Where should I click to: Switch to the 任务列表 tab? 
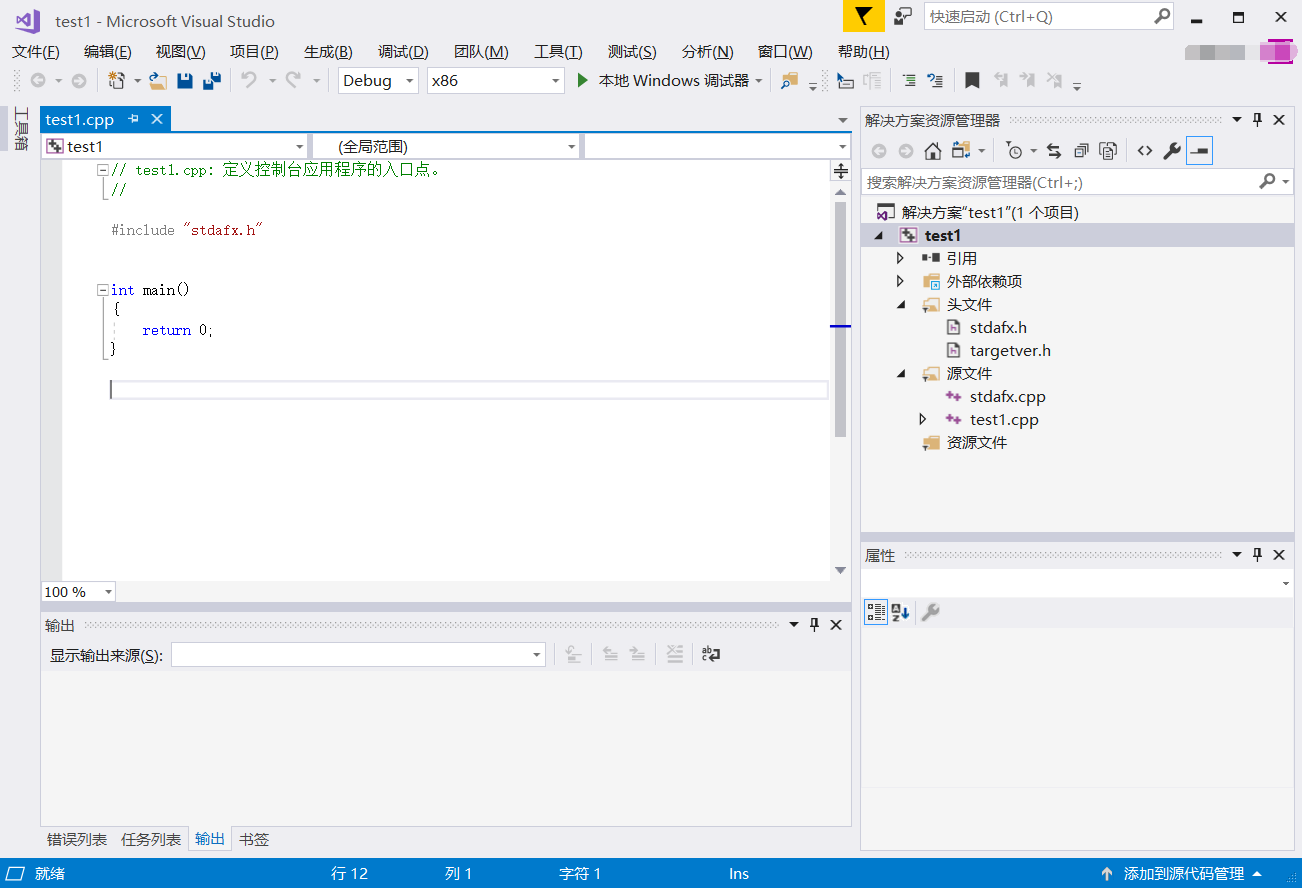pos(151,839)
